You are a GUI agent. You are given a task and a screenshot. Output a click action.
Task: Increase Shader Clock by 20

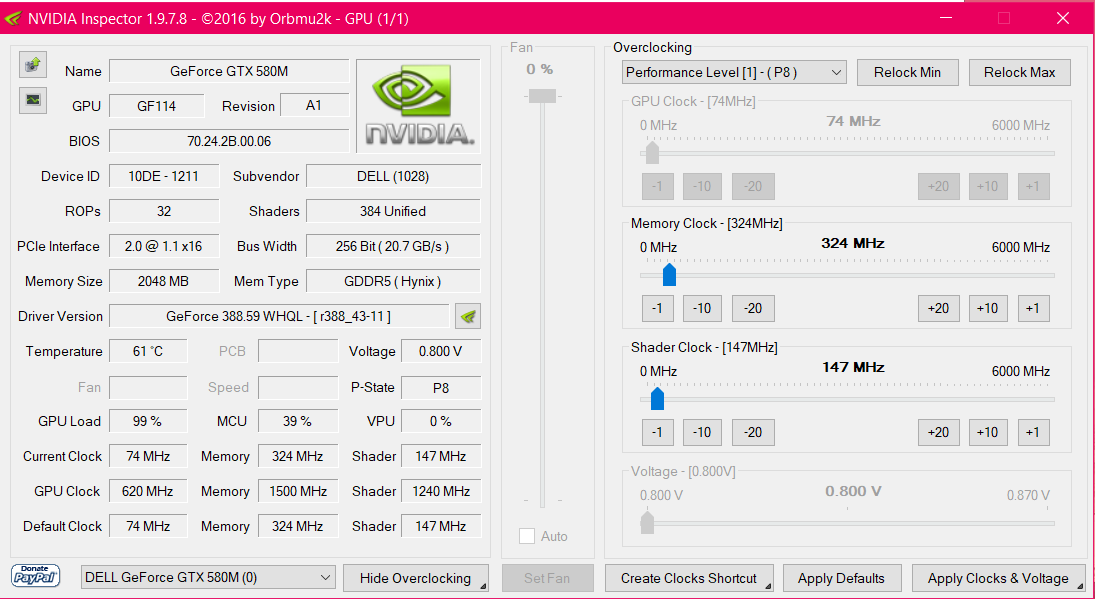[x=938, y=432]
